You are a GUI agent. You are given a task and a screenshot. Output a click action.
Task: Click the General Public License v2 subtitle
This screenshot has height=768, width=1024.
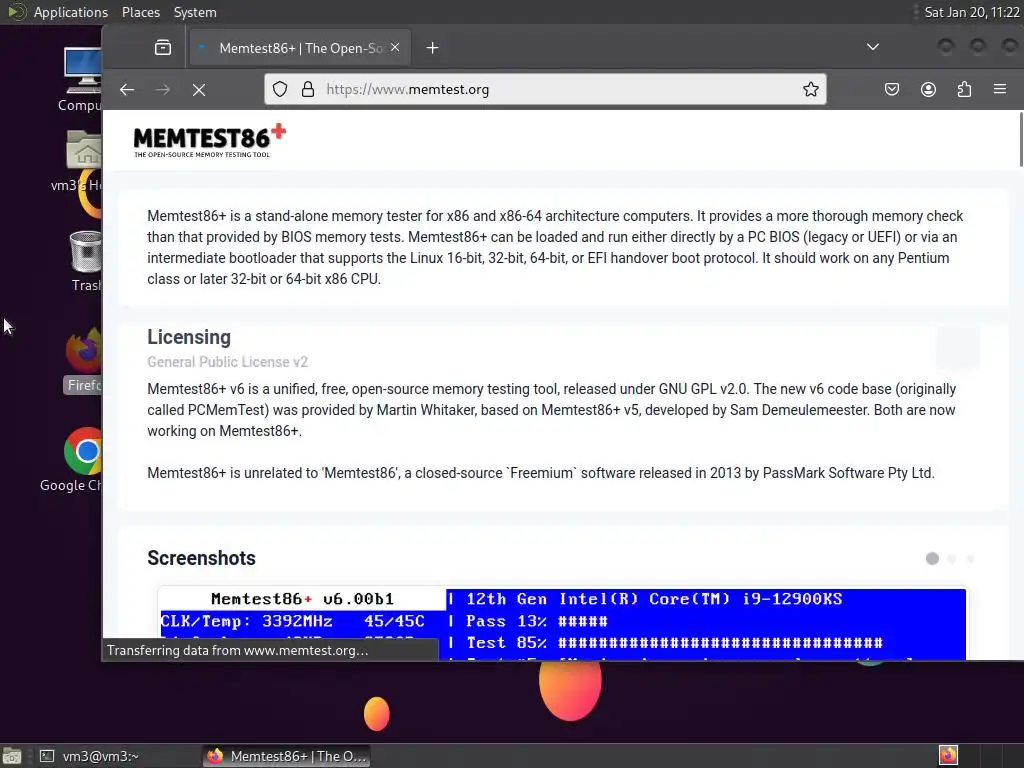pyautogui.click(x=227, y=362)
